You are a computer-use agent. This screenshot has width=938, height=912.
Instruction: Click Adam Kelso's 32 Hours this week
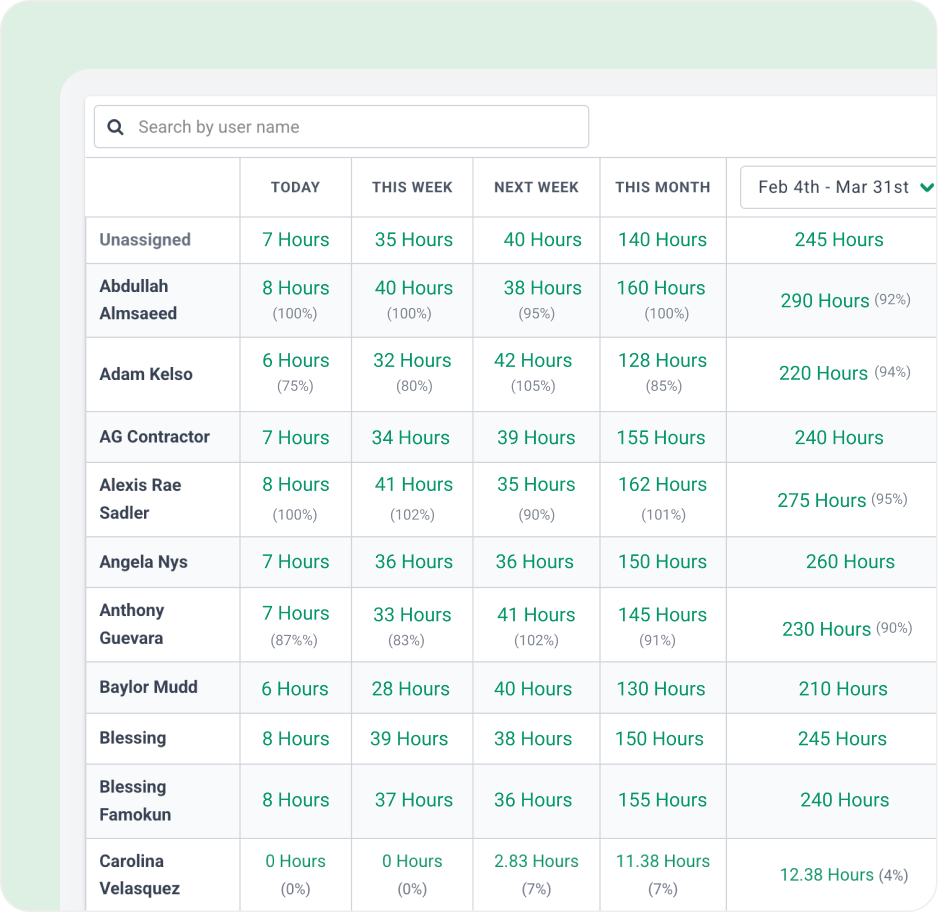[412, 361]
